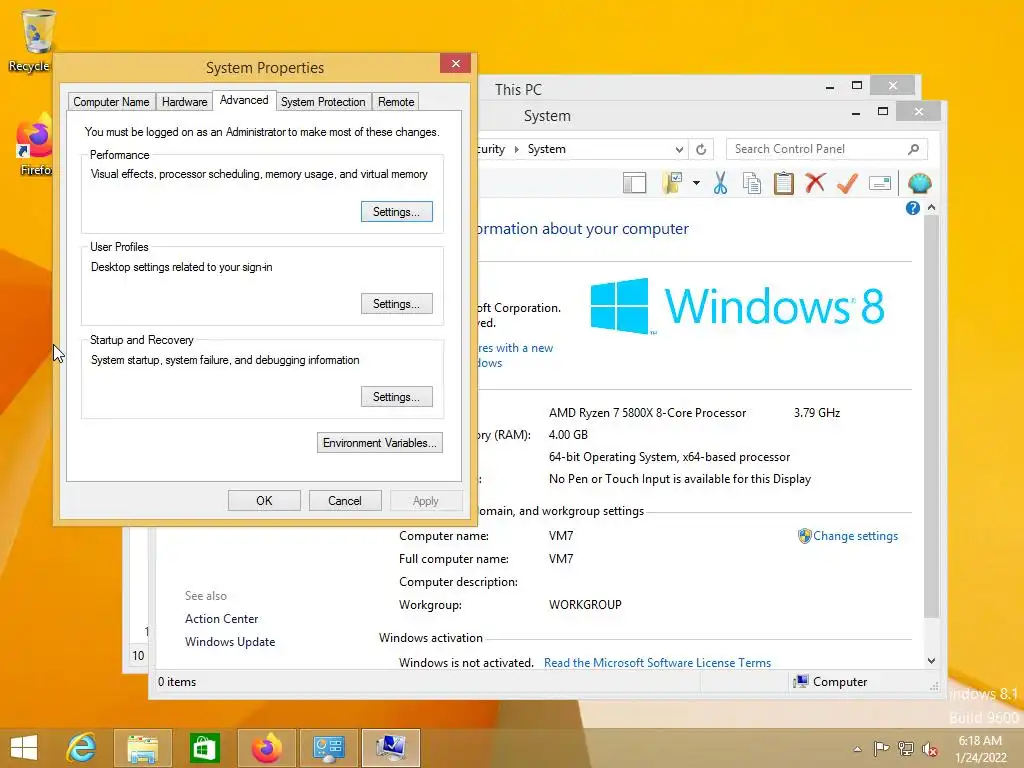Click OK in System Properties
1024x768 pixels.
click(264, 501)
